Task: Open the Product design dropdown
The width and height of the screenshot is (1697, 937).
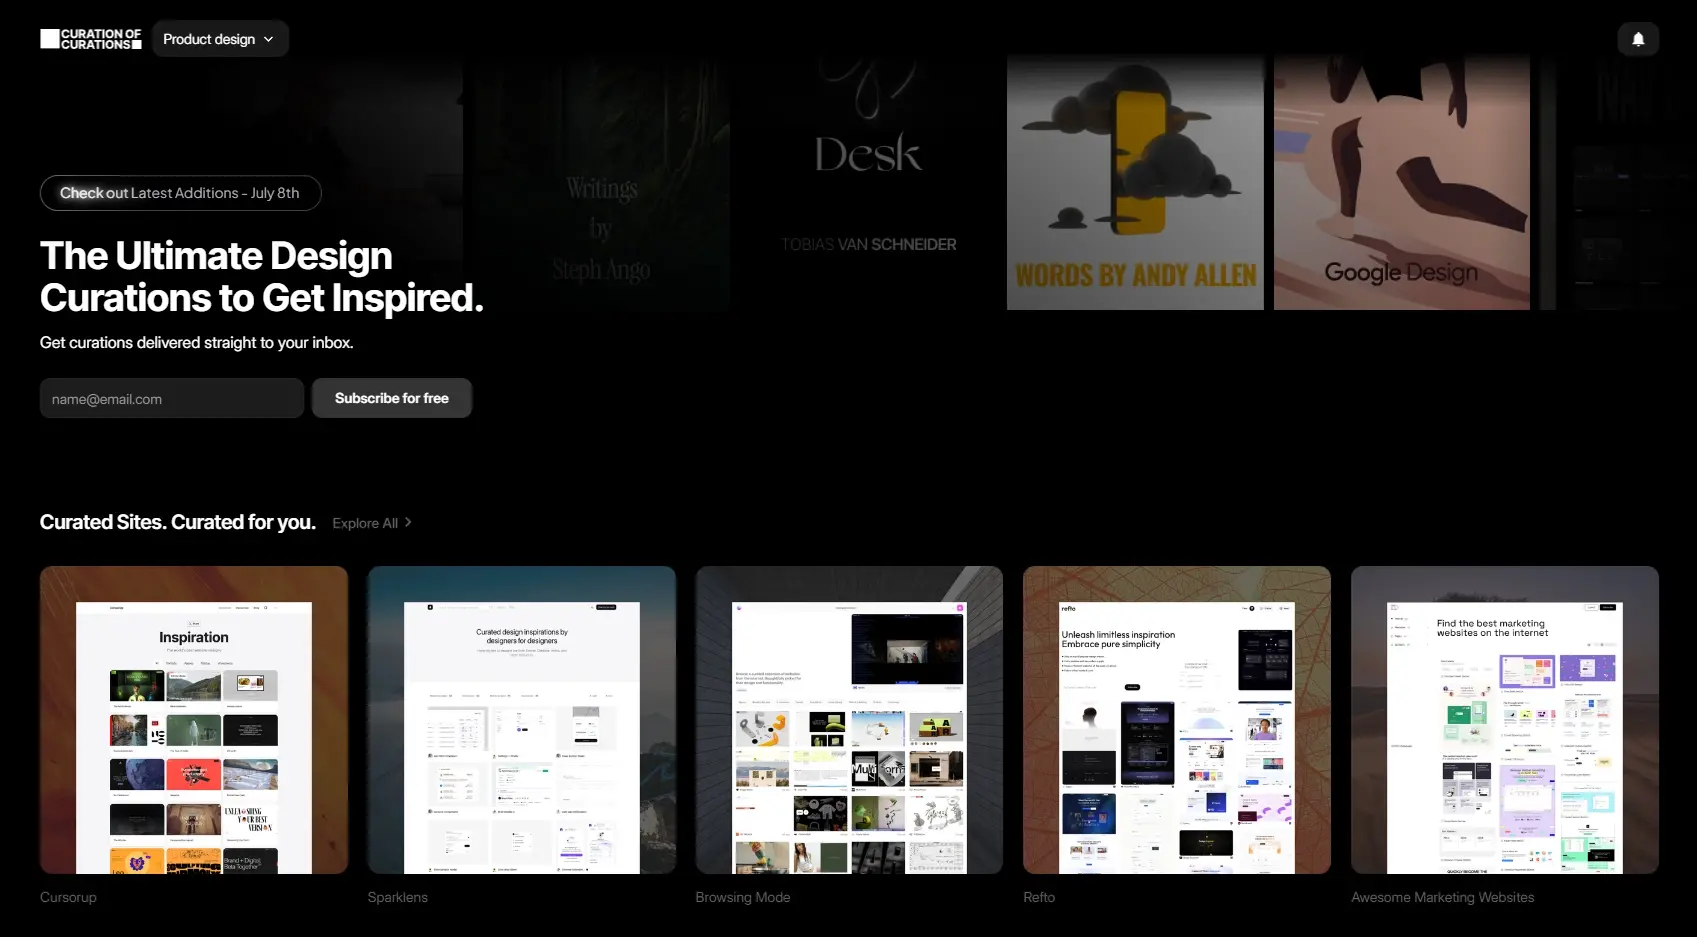Action: click(220, 39)
